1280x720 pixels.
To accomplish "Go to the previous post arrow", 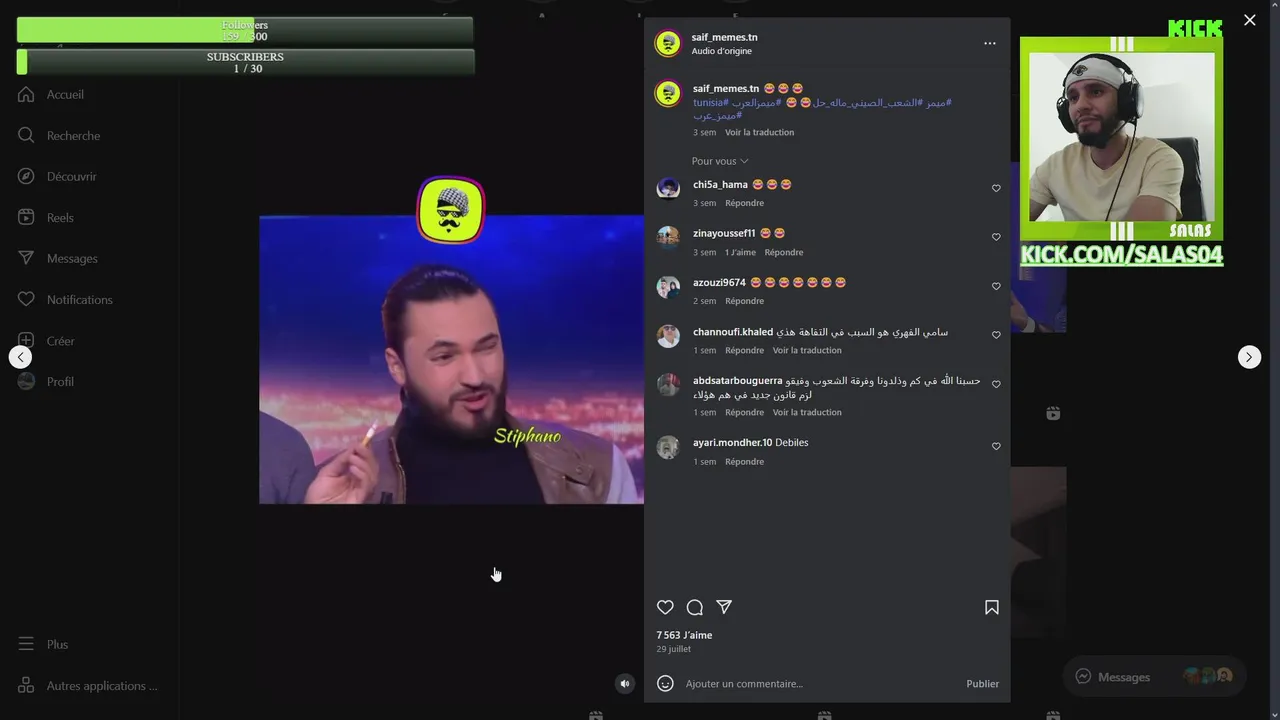I will (x=20, y=357).
